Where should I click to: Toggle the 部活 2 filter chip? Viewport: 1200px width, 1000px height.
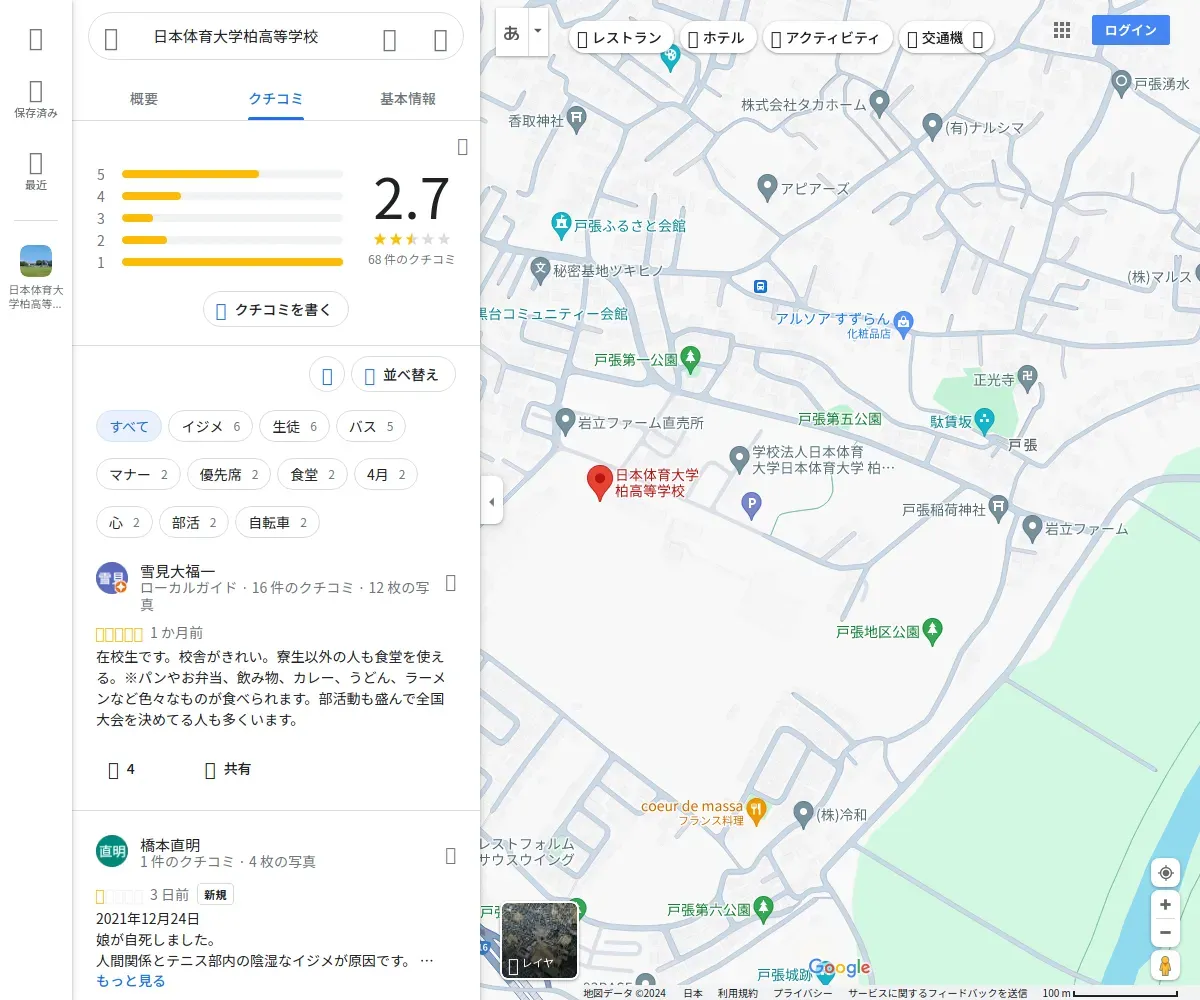pyautogui.click(x=194, y=523)
